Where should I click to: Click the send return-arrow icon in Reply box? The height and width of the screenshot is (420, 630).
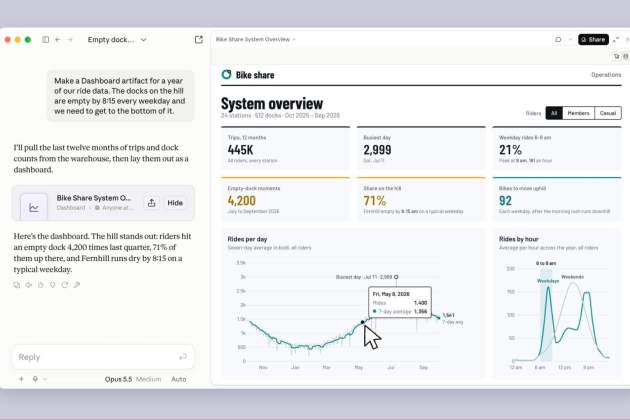[183, 356]
